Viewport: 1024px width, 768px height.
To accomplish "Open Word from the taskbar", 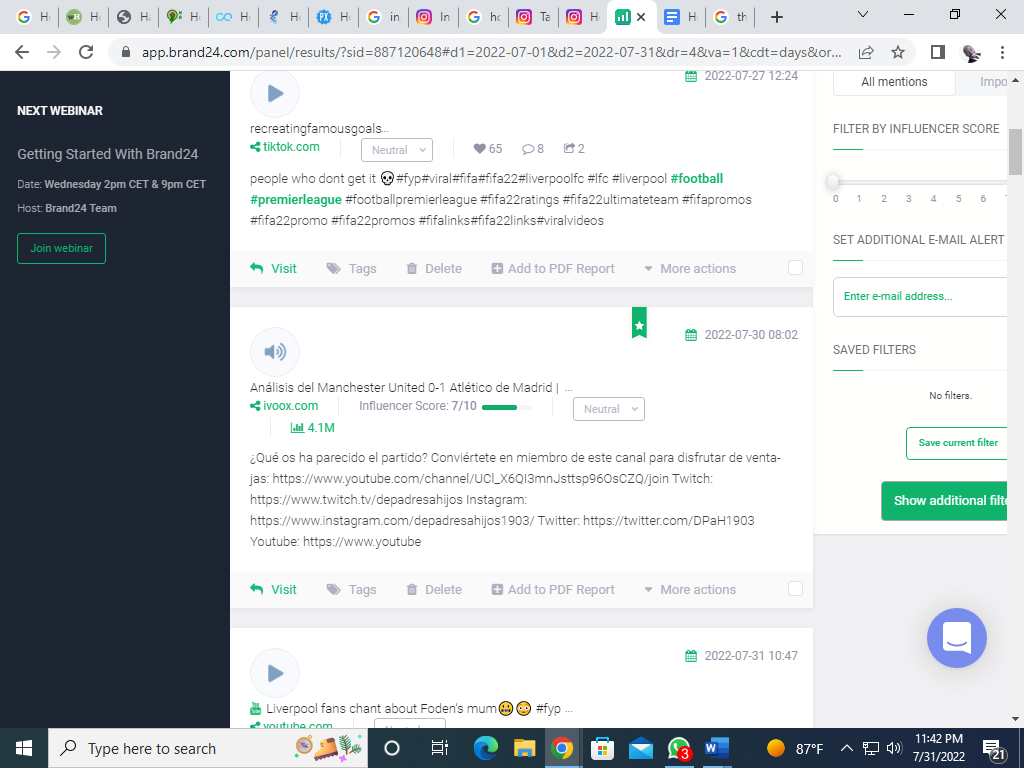I will point(716,748).
